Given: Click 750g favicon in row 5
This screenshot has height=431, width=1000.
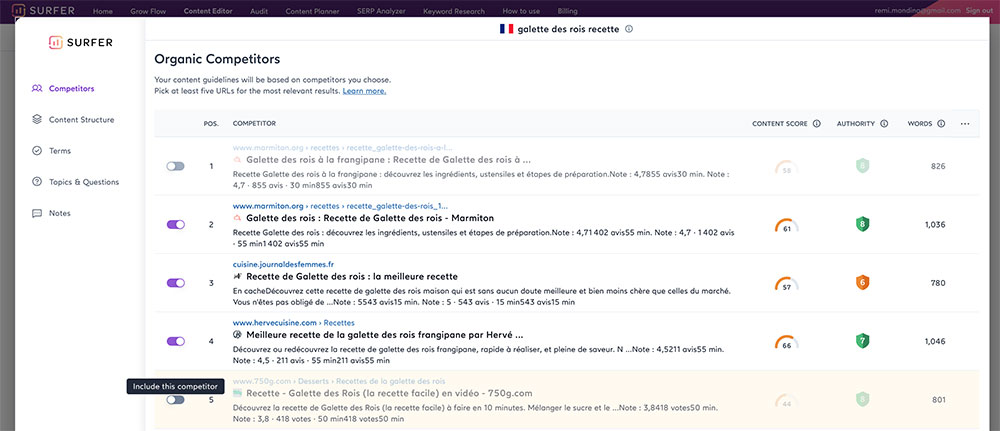Looking at the screenshot, I should [x=237, y=393].
